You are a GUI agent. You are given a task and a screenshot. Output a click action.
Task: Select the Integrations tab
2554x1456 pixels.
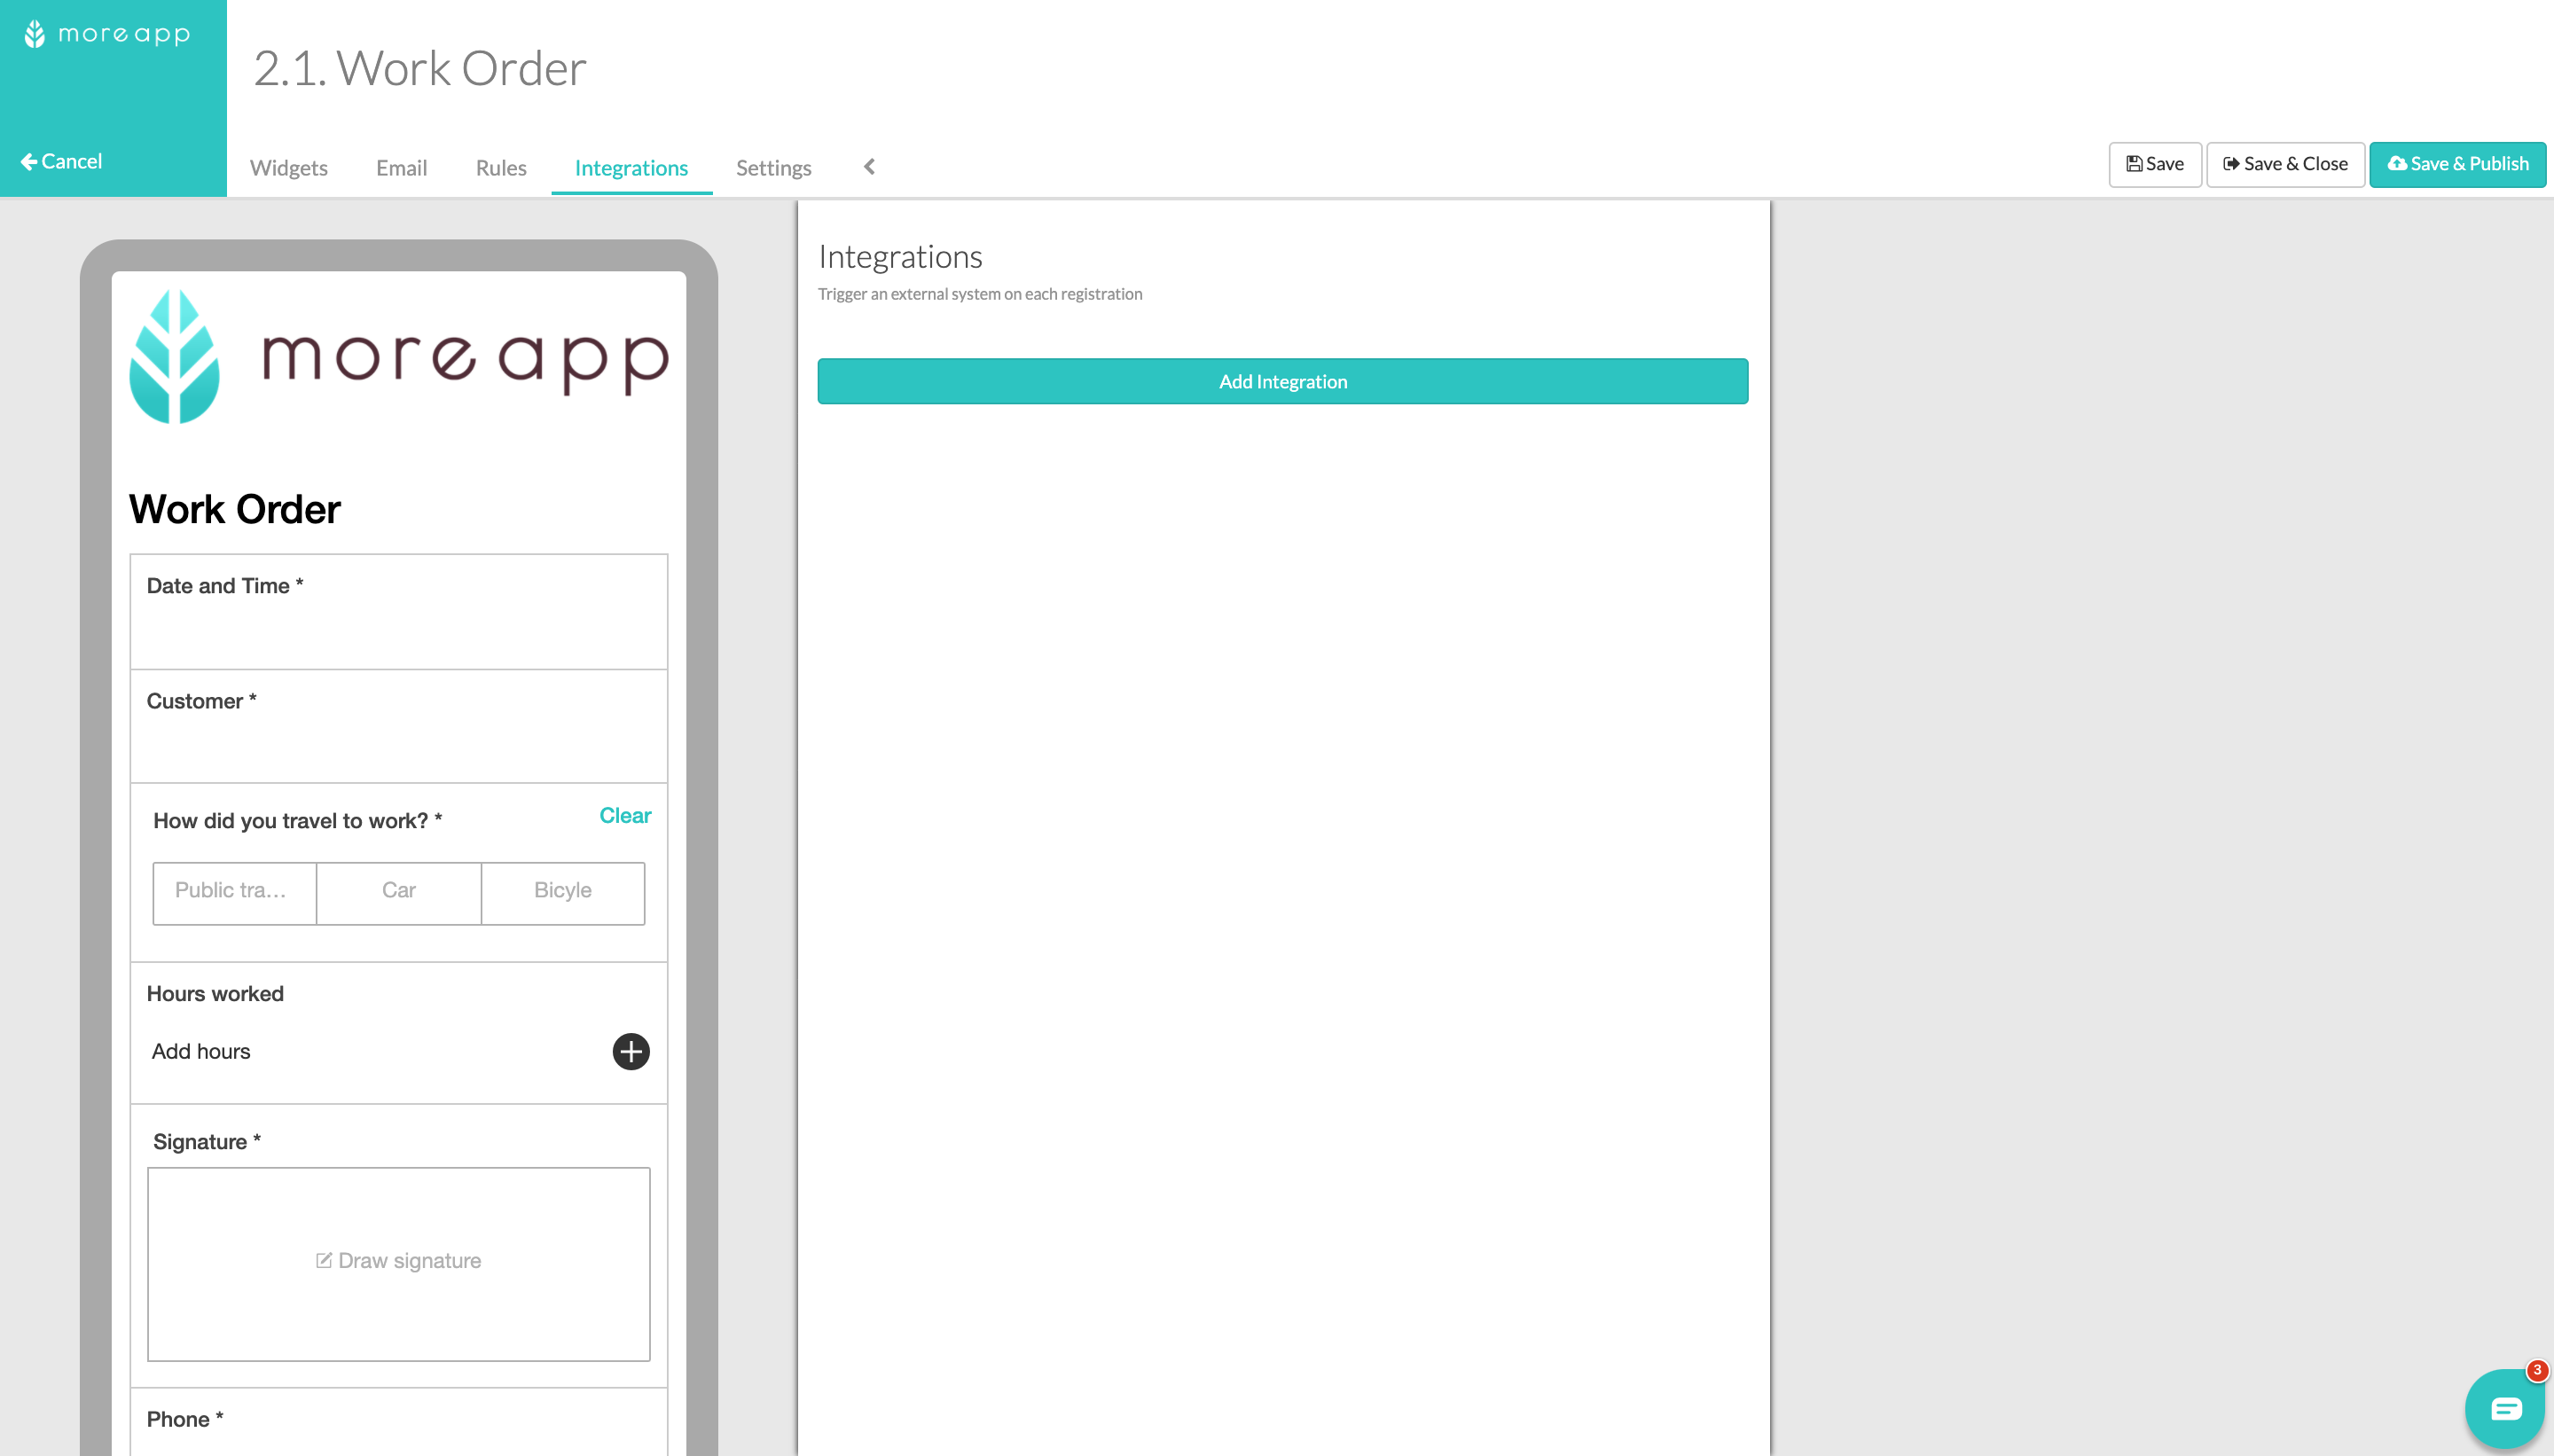[631, 167]
